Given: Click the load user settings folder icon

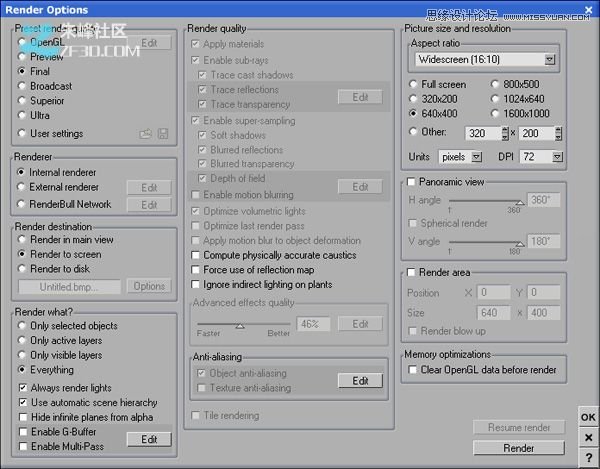Looking at the screenshot, I should 145,134.
